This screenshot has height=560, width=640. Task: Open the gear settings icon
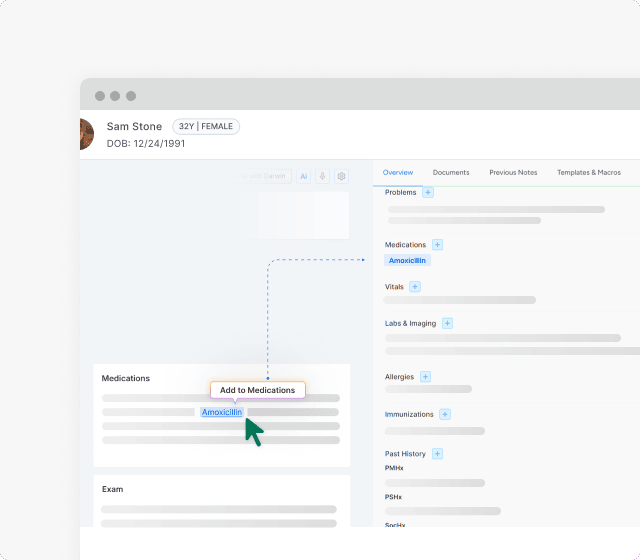341,176
